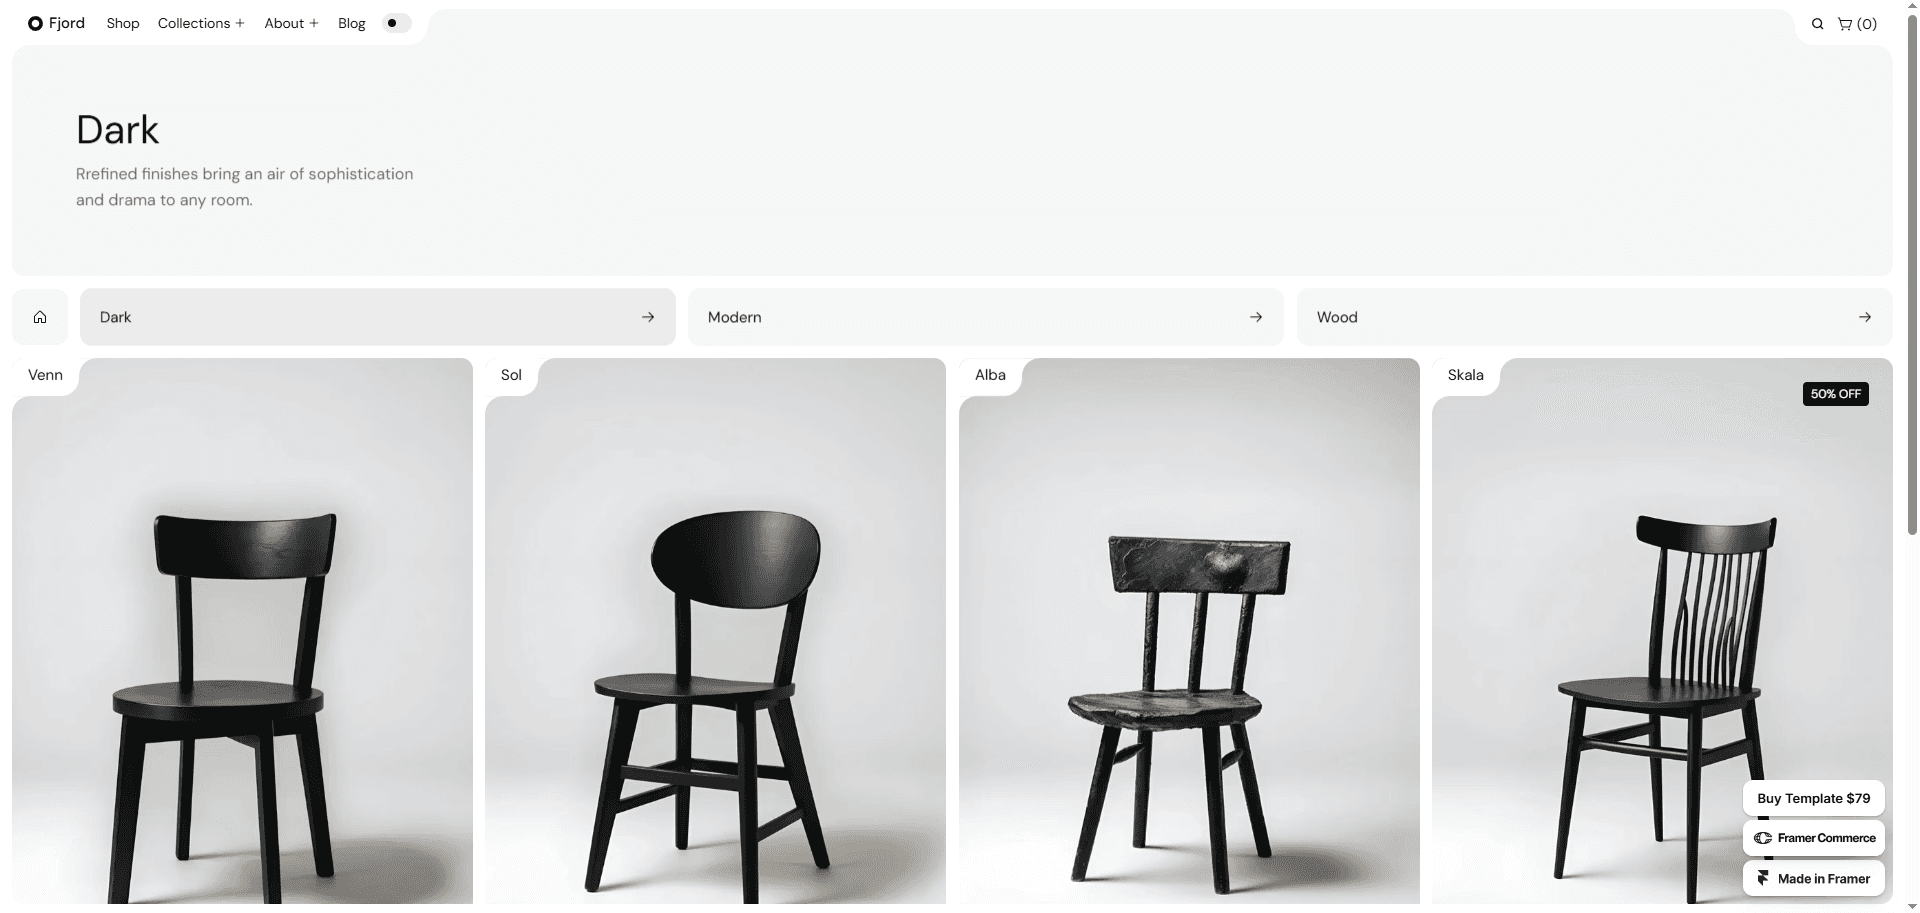Toggle the dark mode switch
The width and height of the screenshot is (1920, 913).
tap(397, 23)
